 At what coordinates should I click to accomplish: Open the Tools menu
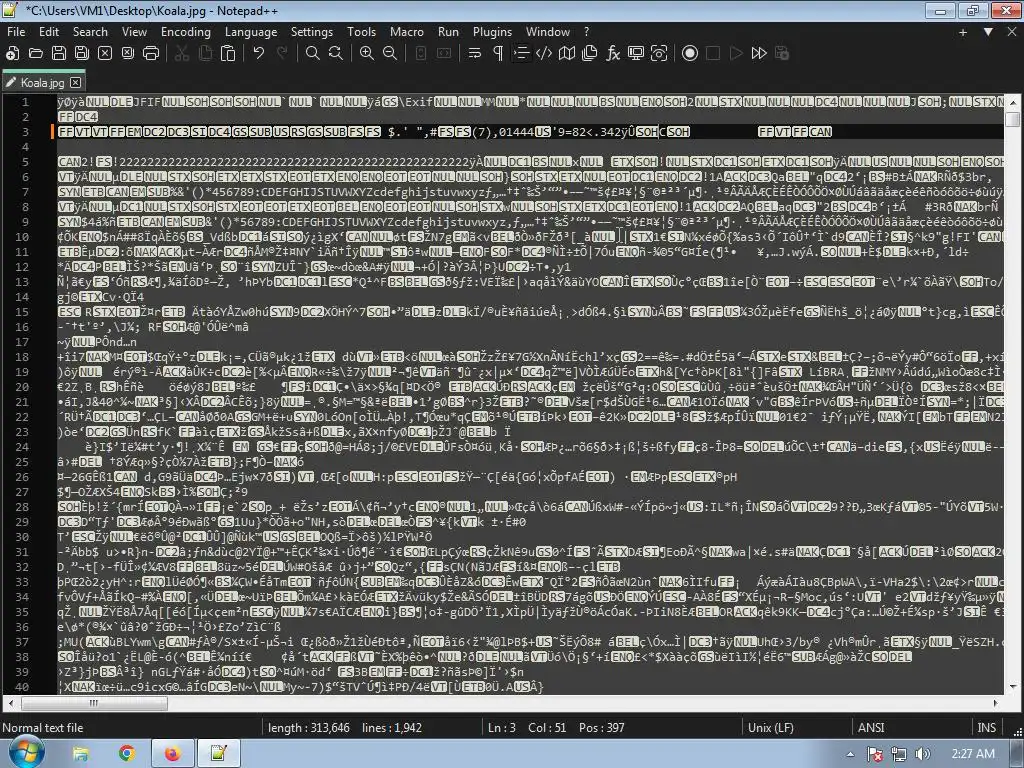click(x=361, y=31)
